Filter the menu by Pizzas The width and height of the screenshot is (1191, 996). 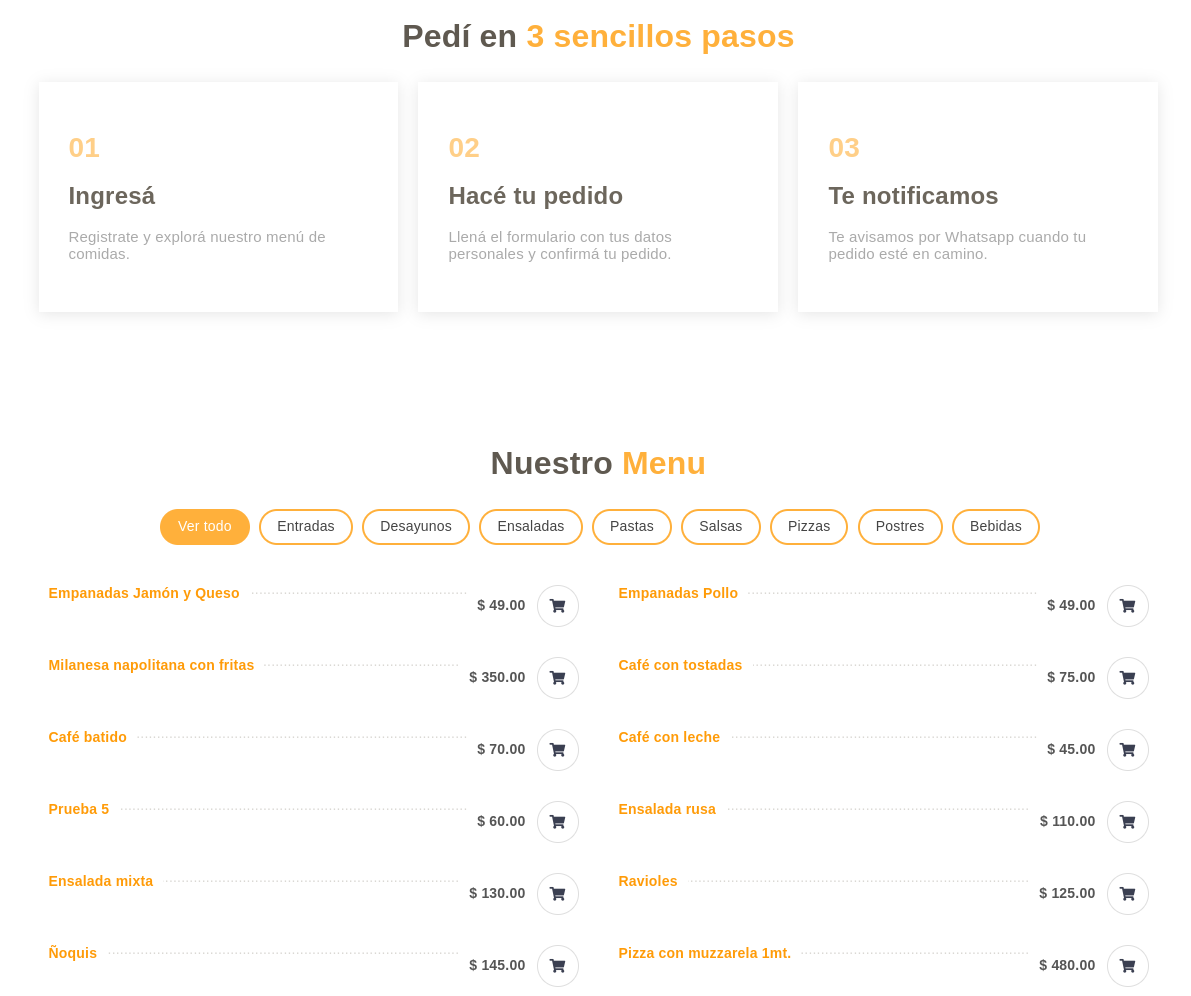(x=808, y=527)
